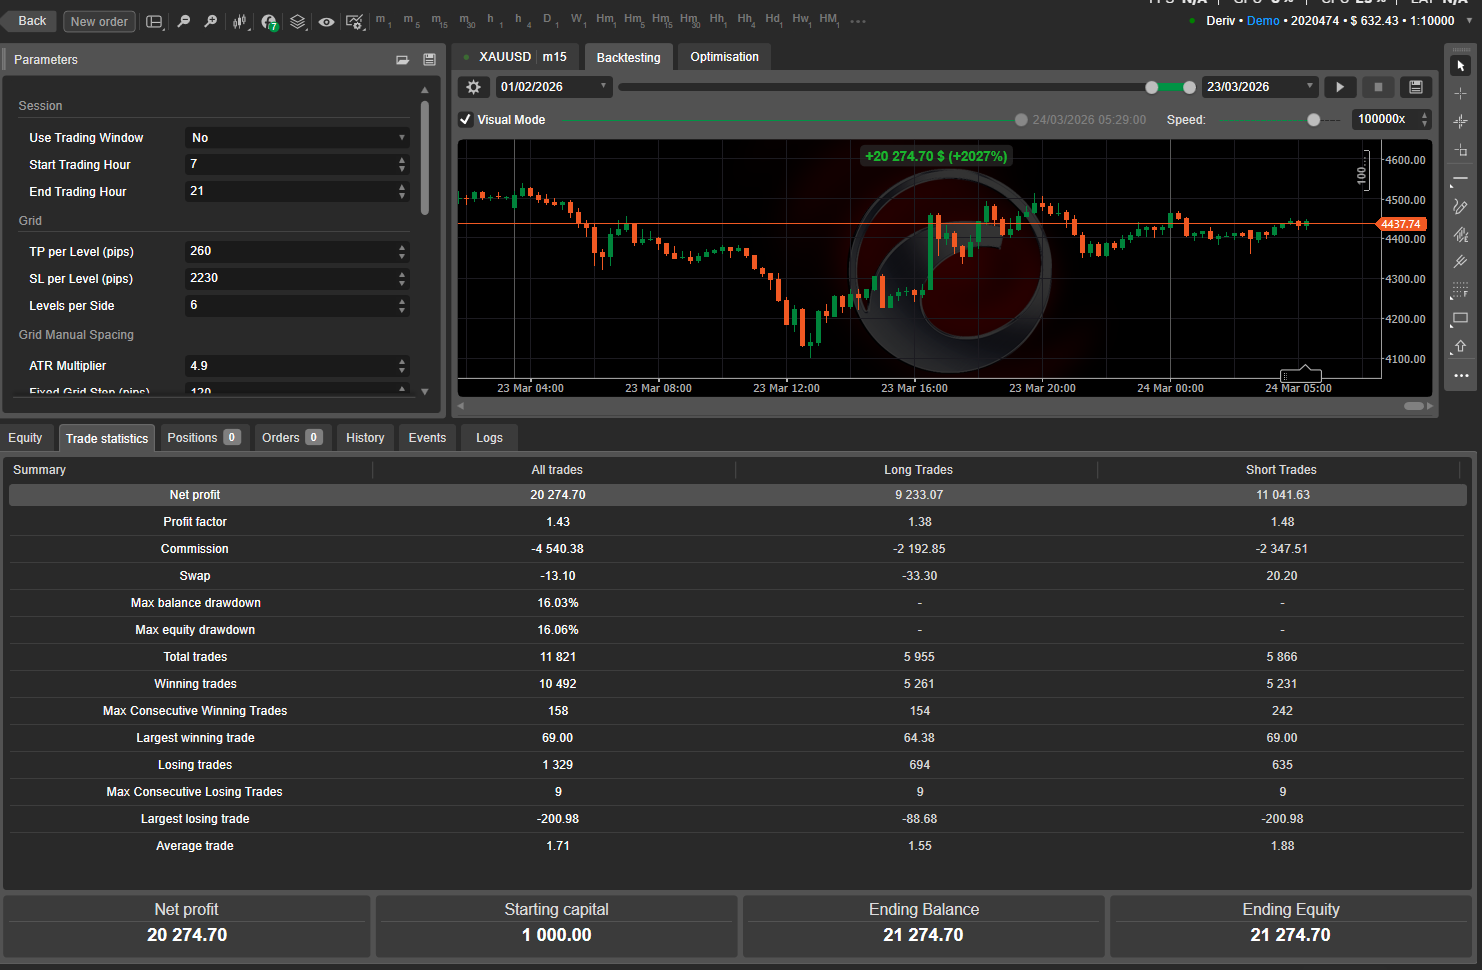The width and height of the screenshot is (1482, 970).
Task: Select the horizontal line drawing tool
Action: (1460, 179)
